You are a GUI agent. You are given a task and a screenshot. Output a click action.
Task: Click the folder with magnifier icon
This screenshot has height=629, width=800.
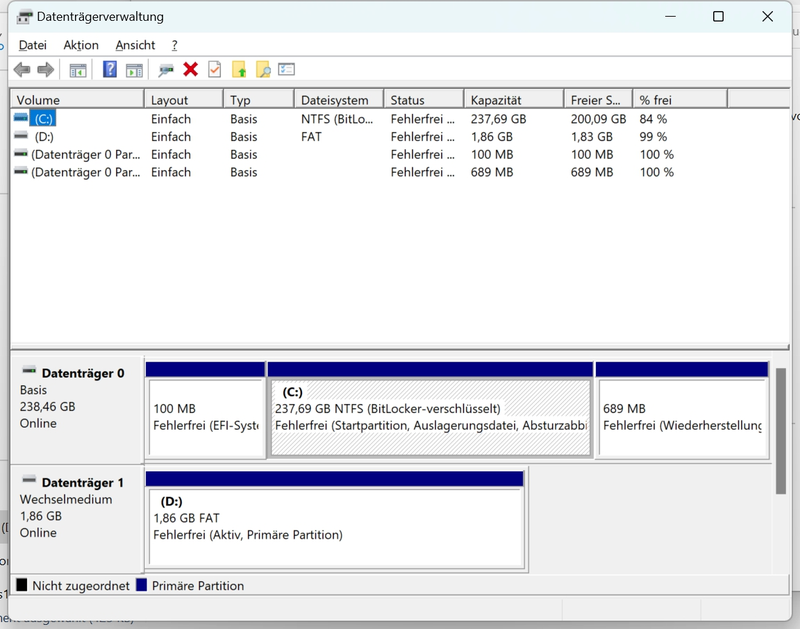(263, 70)
